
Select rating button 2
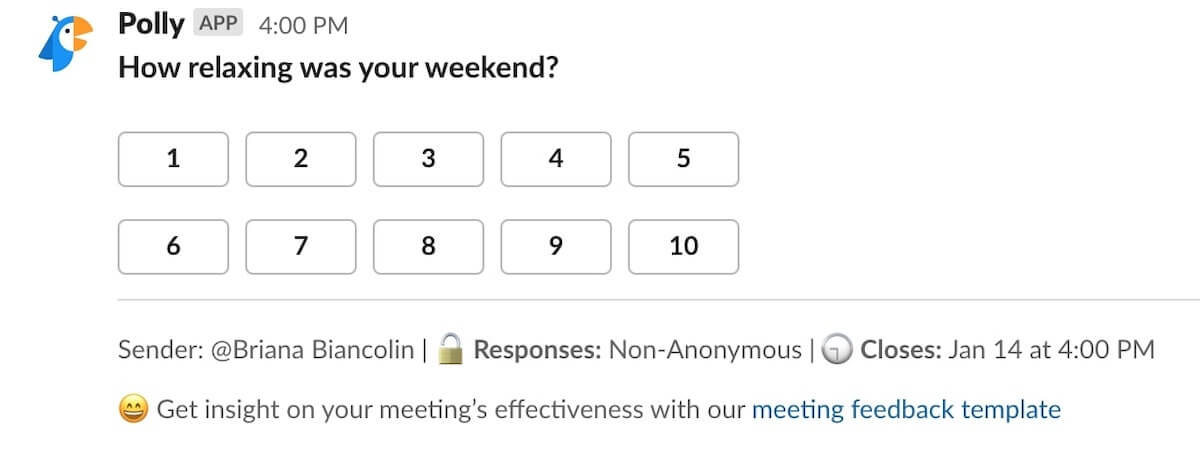301,159
